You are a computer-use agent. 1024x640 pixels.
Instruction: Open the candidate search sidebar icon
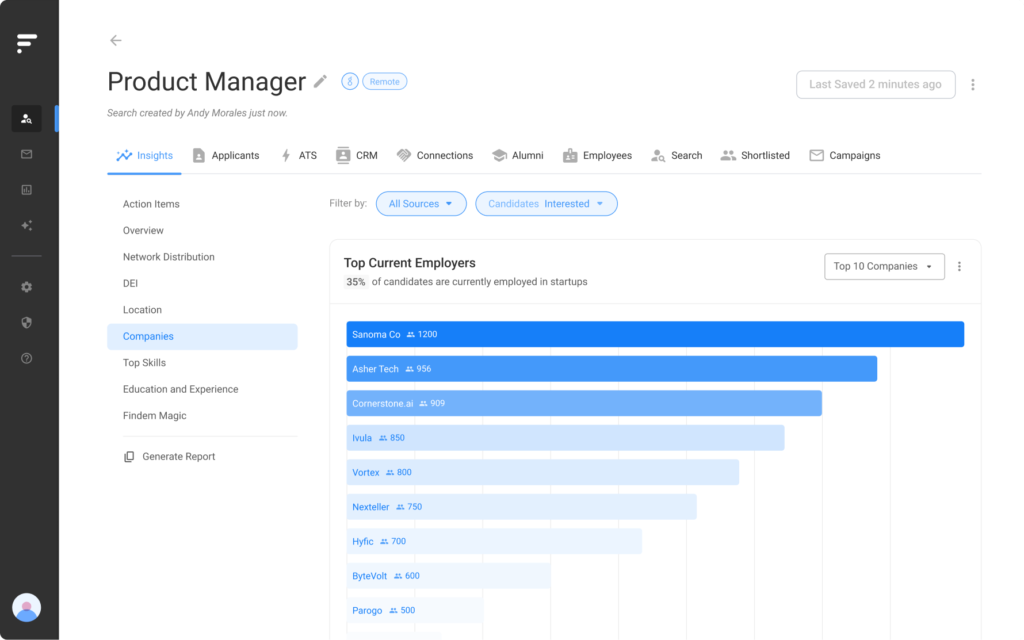click(x=26, y=118)
